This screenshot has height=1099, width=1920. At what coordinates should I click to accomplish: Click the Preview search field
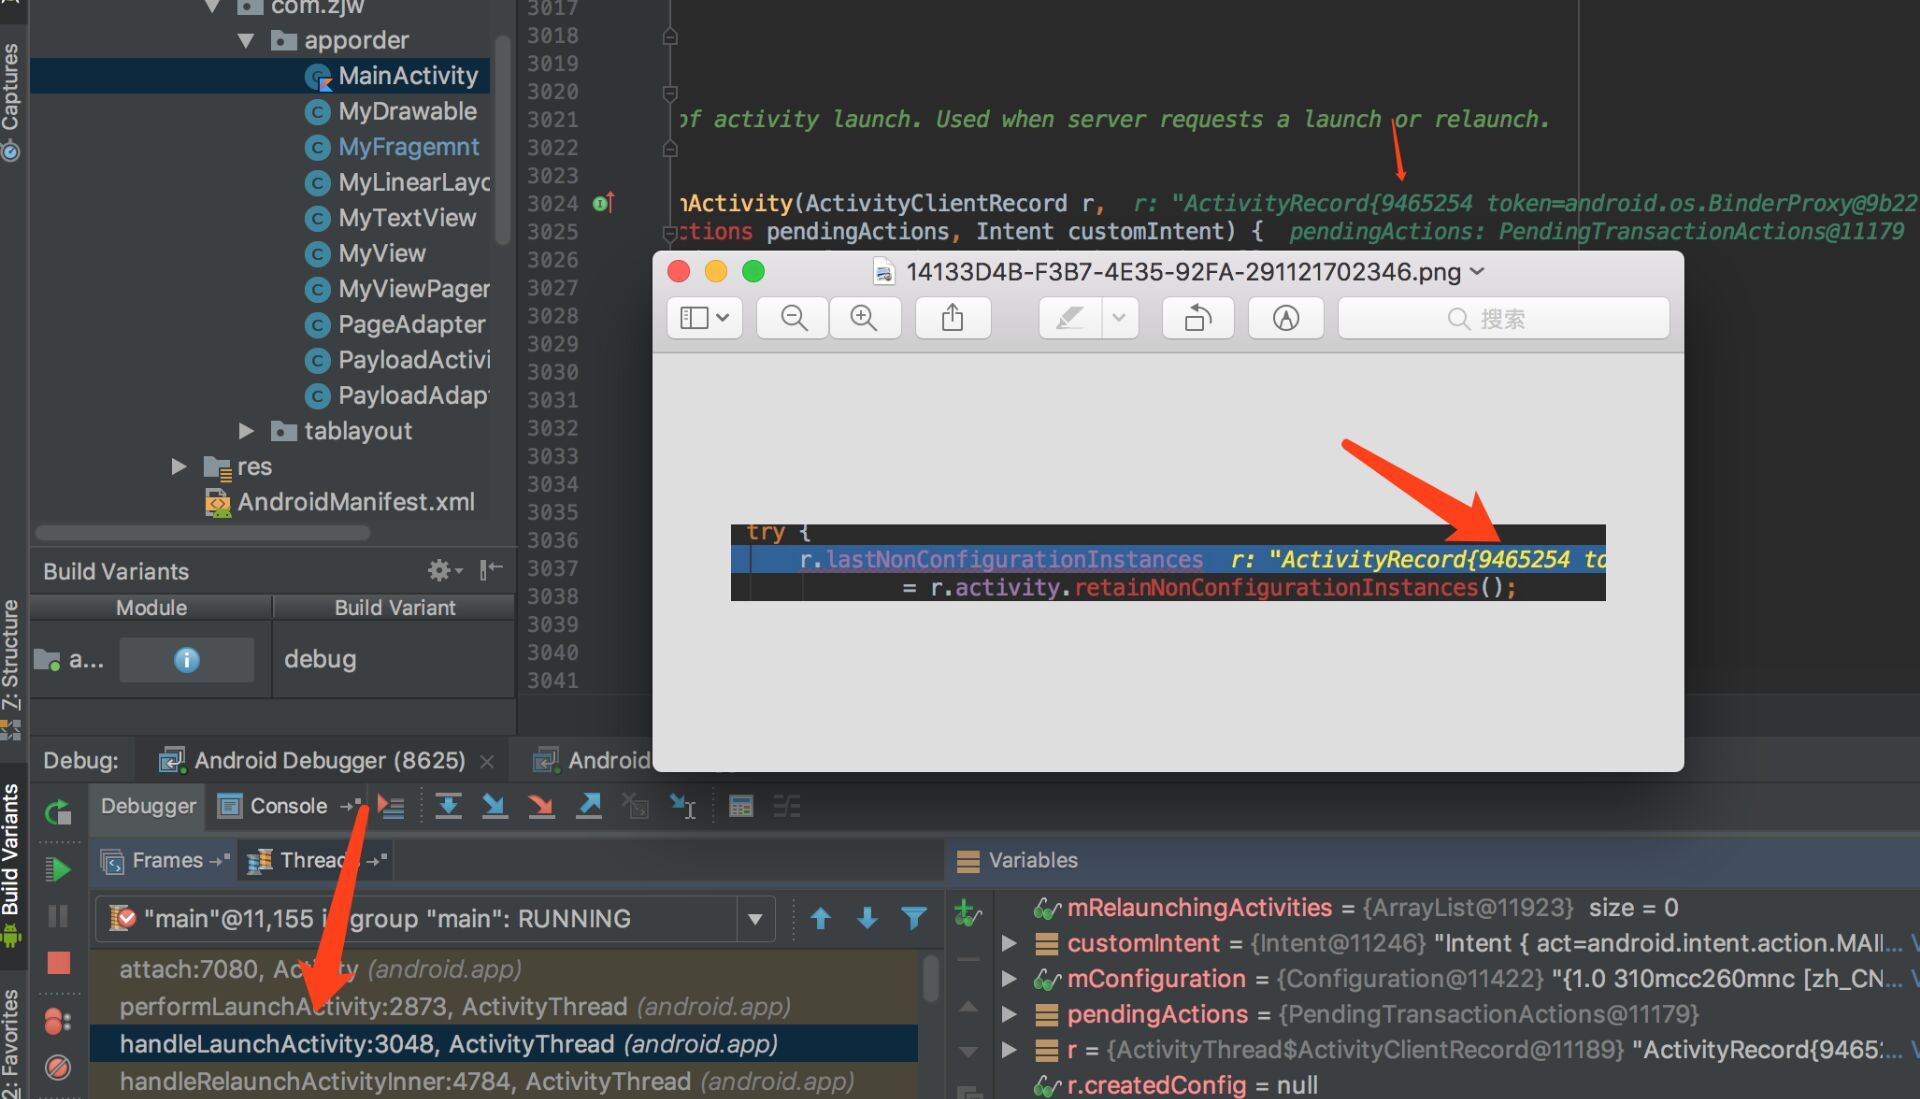[x=1503, y=319]
